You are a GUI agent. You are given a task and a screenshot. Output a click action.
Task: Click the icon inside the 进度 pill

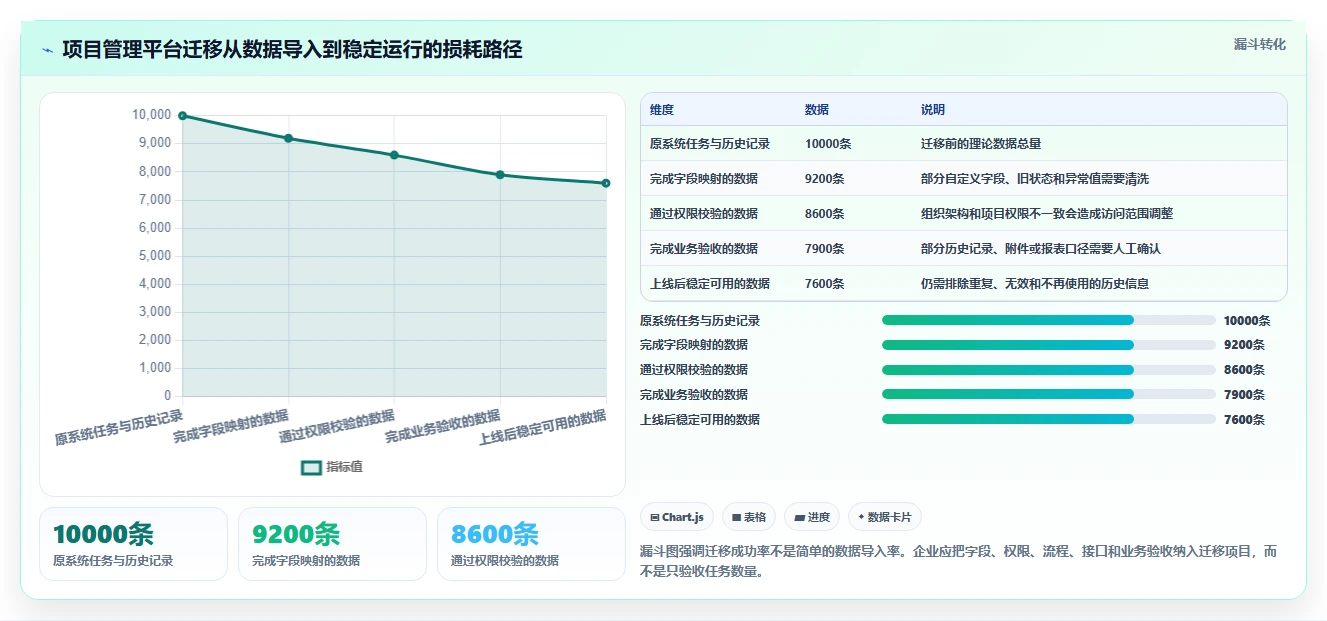799,518
